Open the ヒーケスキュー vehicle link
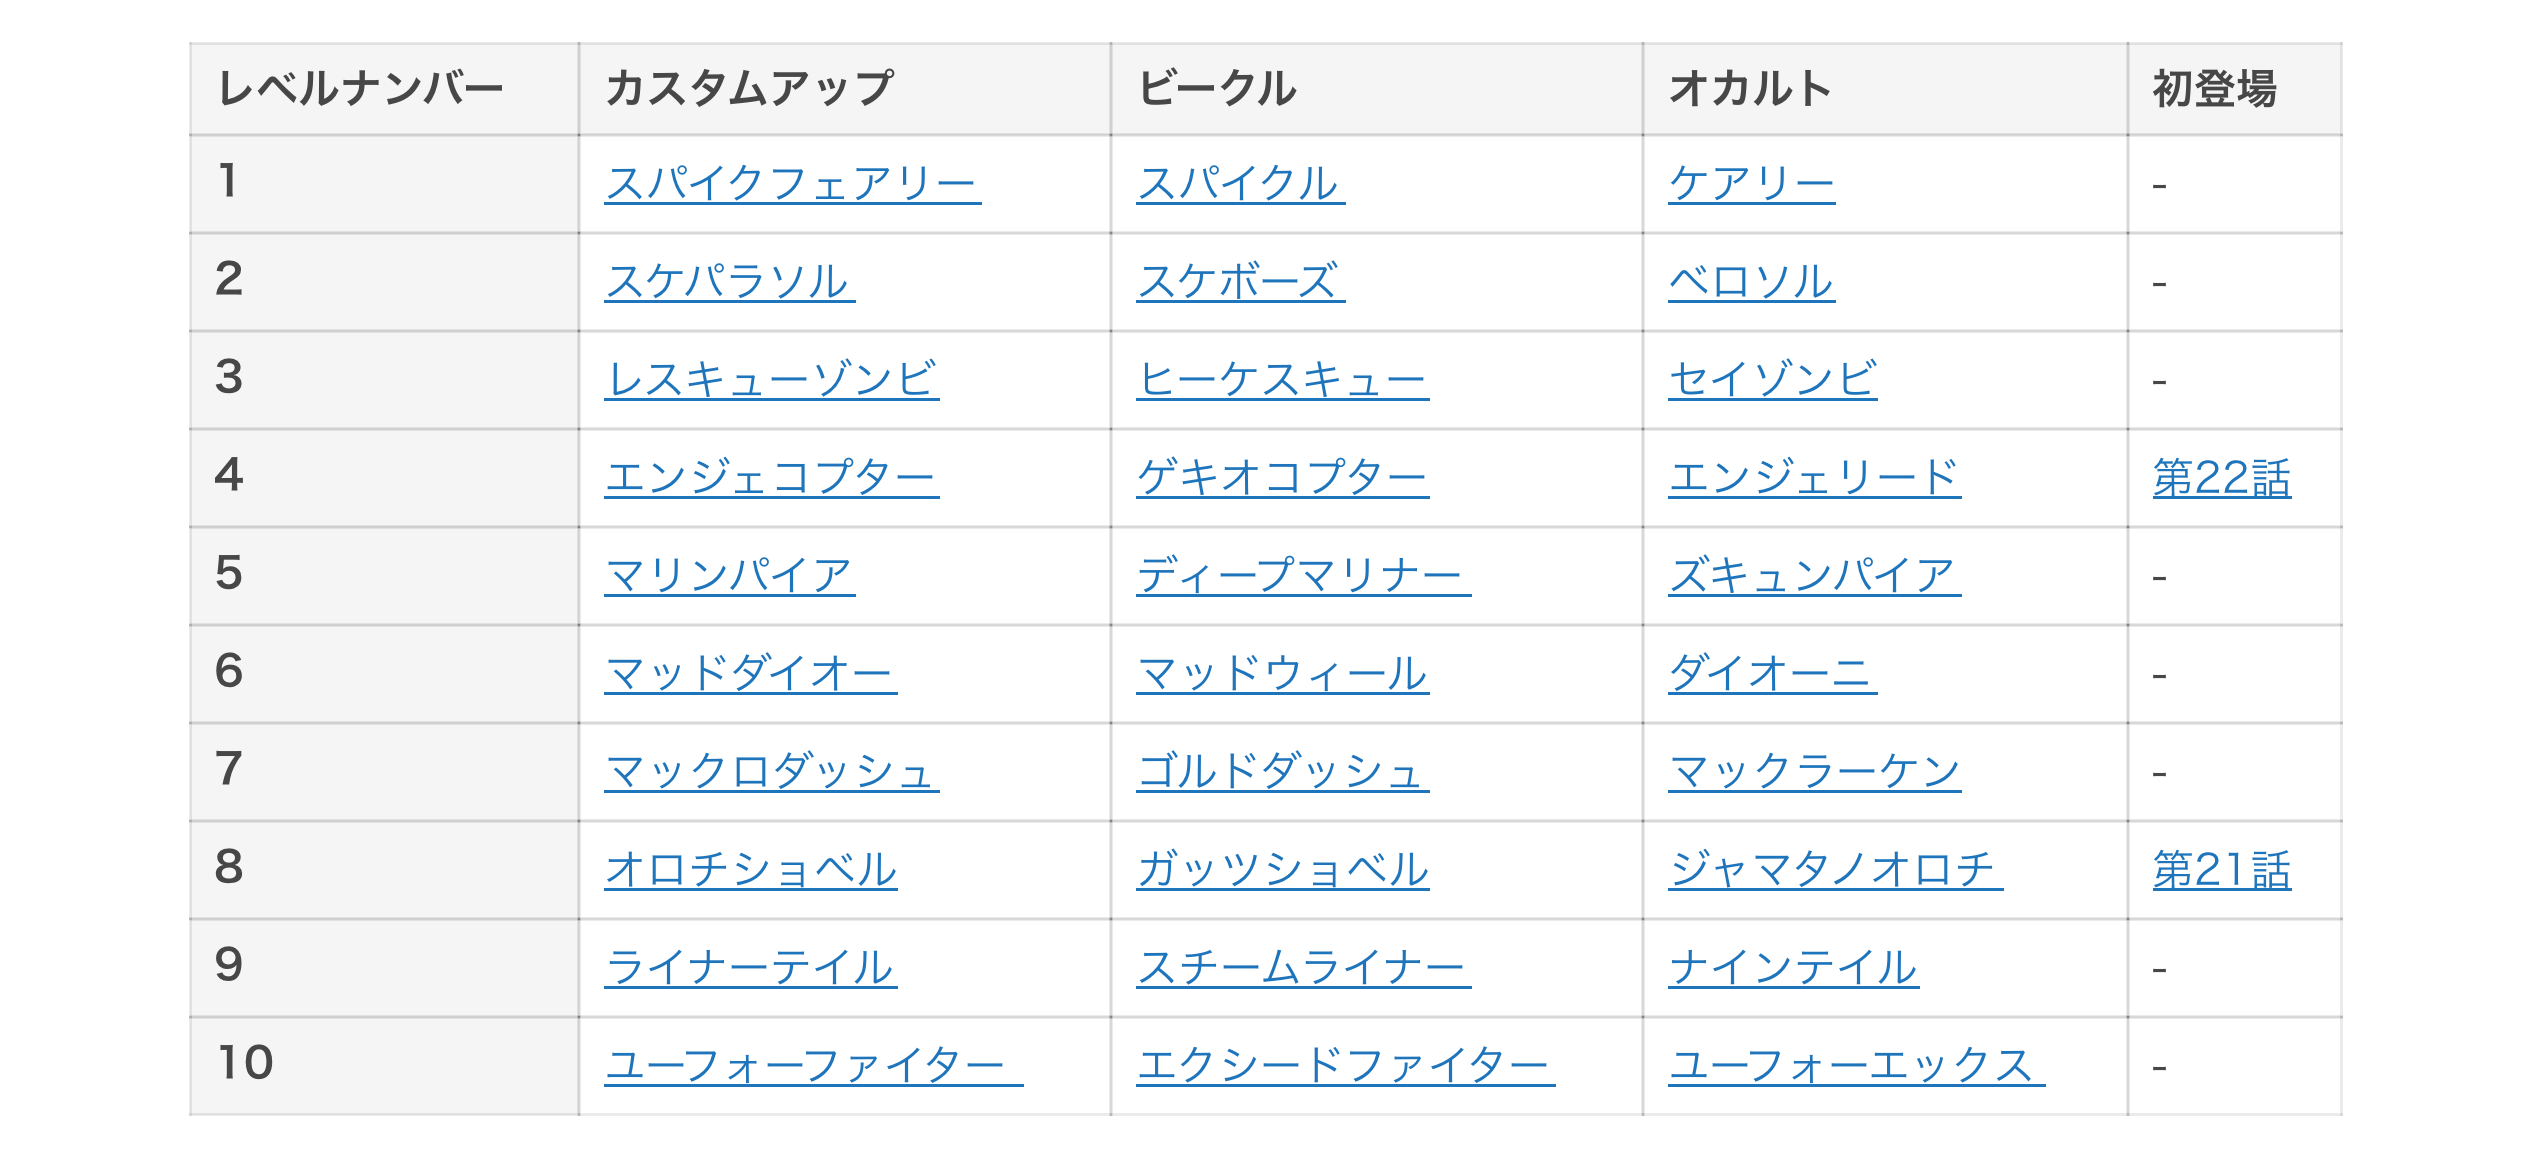Viewport: 2532px width, 1170px height. [x=1281, y=380]
